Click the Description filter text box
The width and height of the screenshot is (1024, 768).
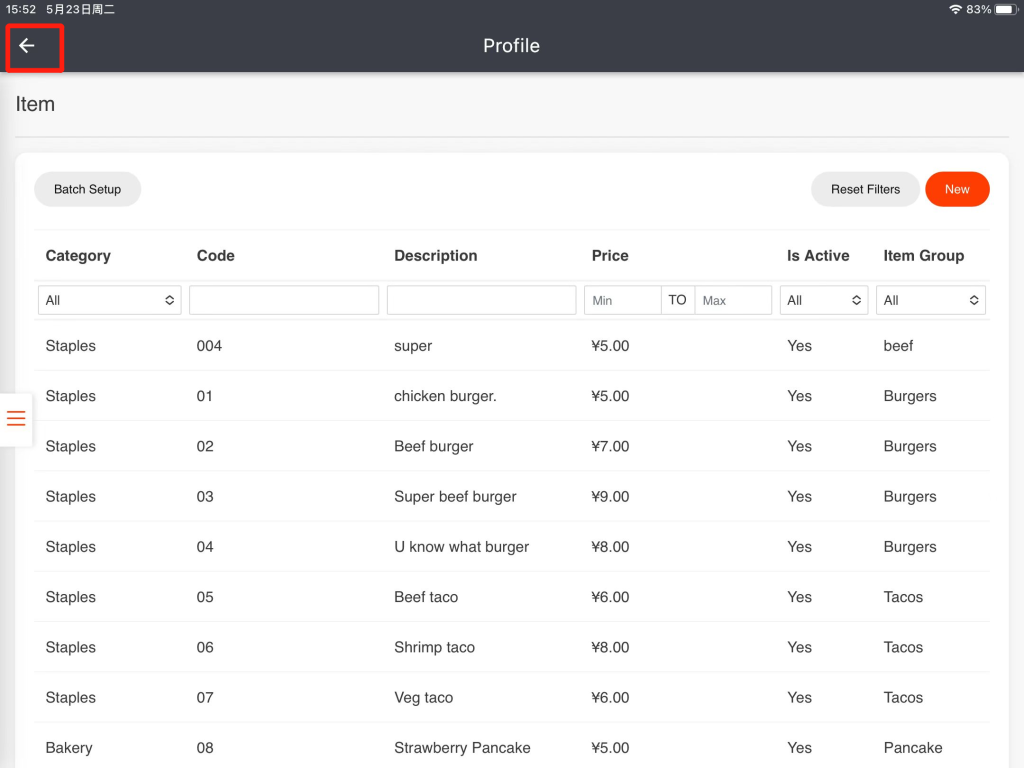coord(481,300)
